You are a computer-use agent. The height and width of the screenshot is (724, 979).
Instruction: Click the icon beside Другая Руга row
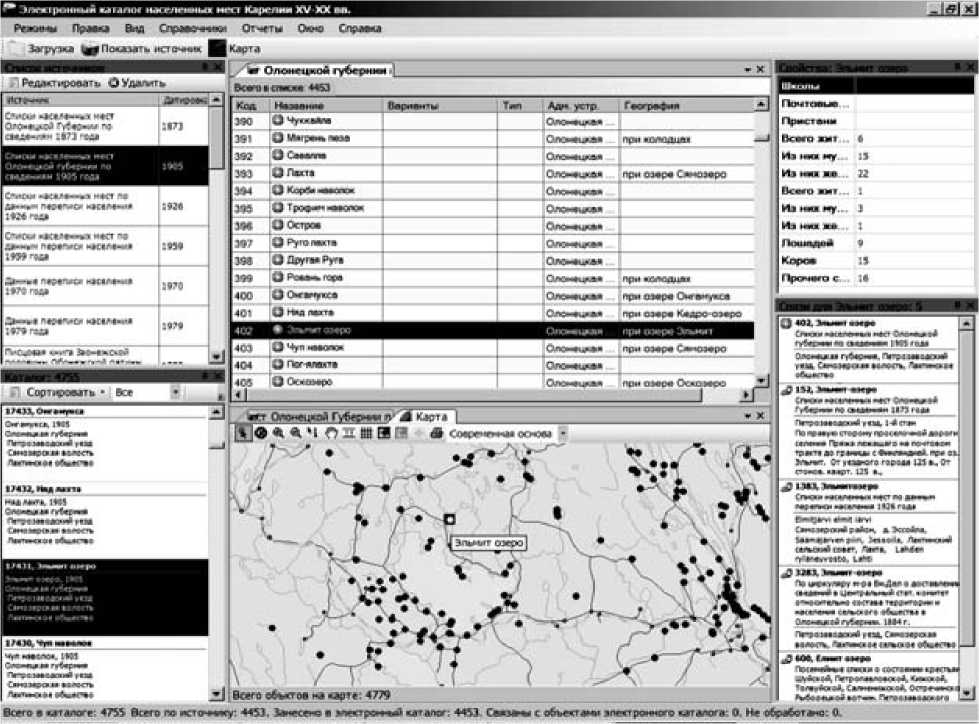(x=278, y=260)
